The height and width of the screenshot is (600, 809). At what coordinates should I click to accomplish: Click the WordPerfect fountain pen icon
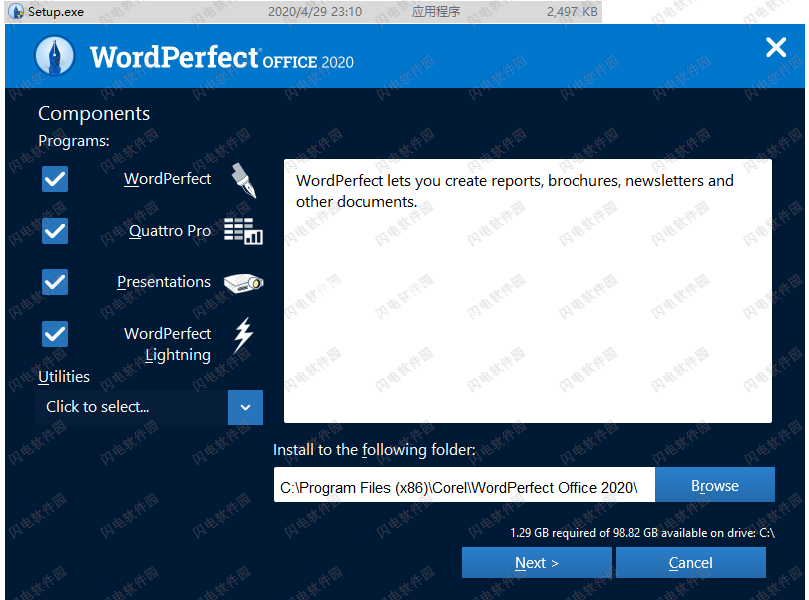tap(244, 180)
